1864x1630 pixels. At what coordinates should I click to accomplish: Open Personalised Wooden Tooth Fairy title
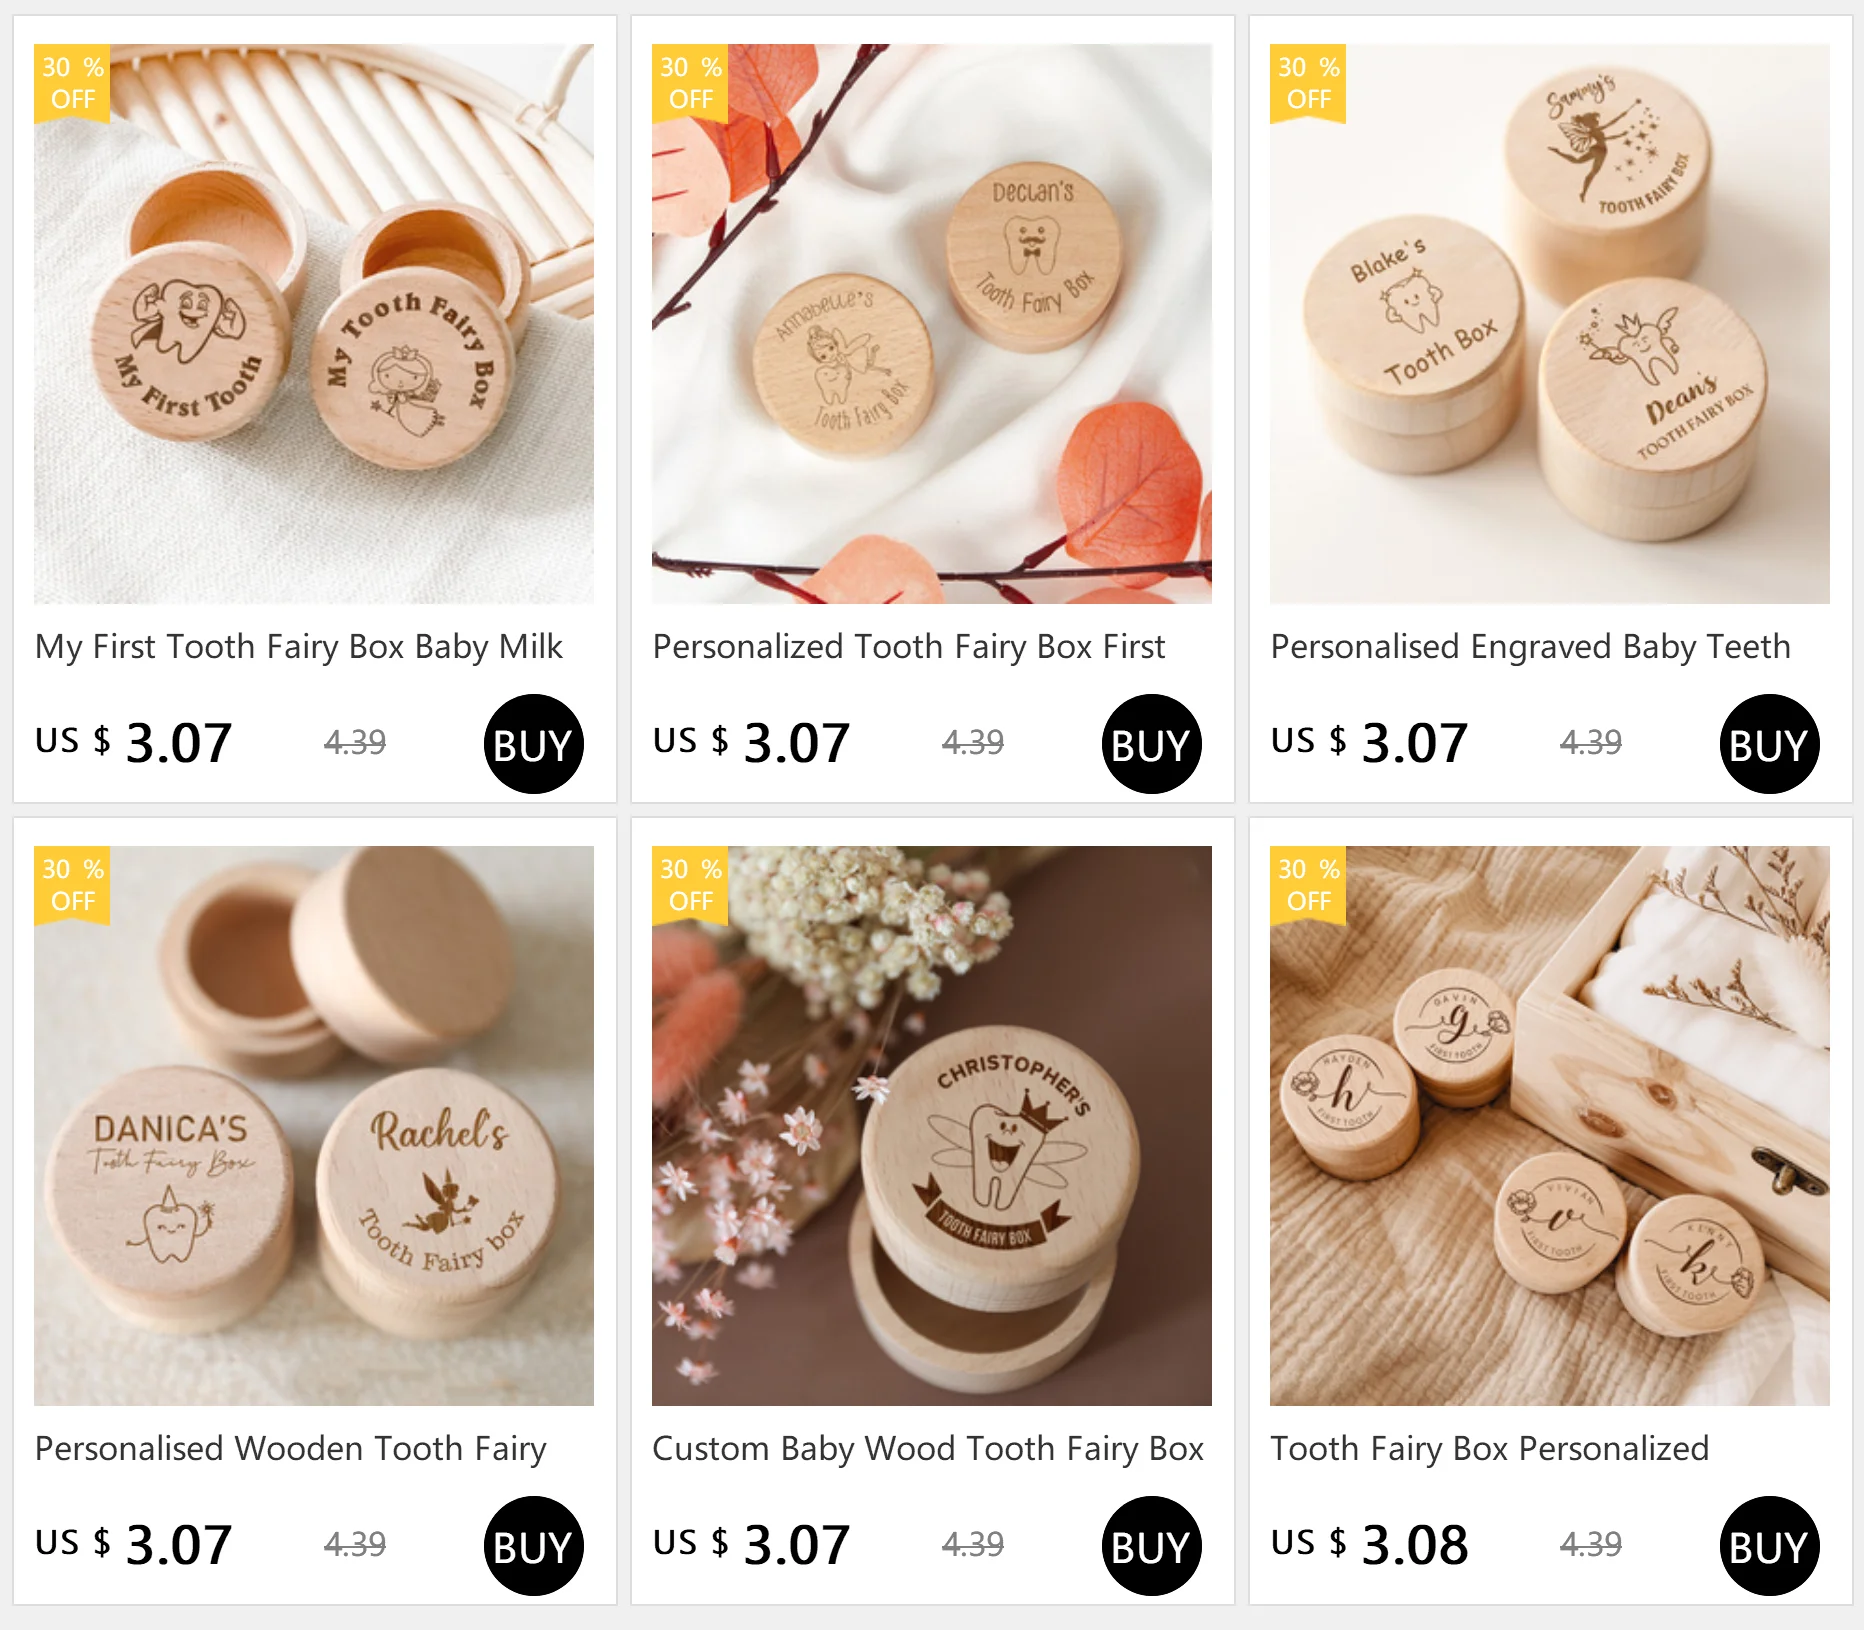click(x=291, y=1449)
